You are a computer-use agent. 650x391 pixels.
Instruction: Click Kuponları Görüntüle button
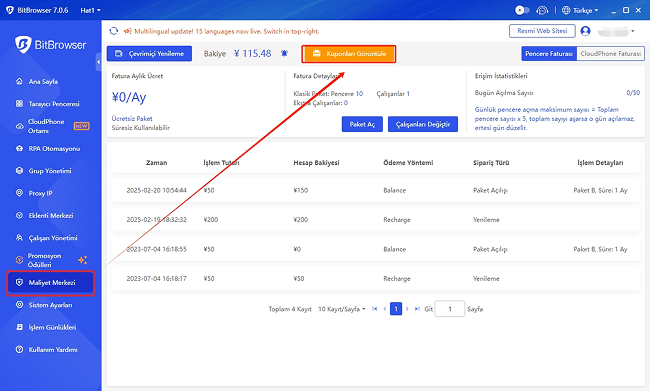(x=349, y=54)
